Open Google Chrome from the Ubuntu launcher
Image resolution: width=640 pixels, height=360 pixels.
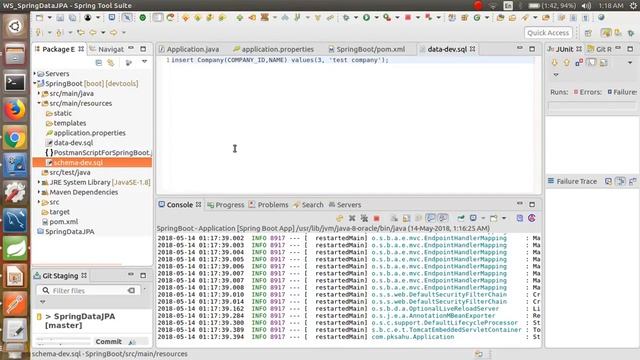coord(15,138)
